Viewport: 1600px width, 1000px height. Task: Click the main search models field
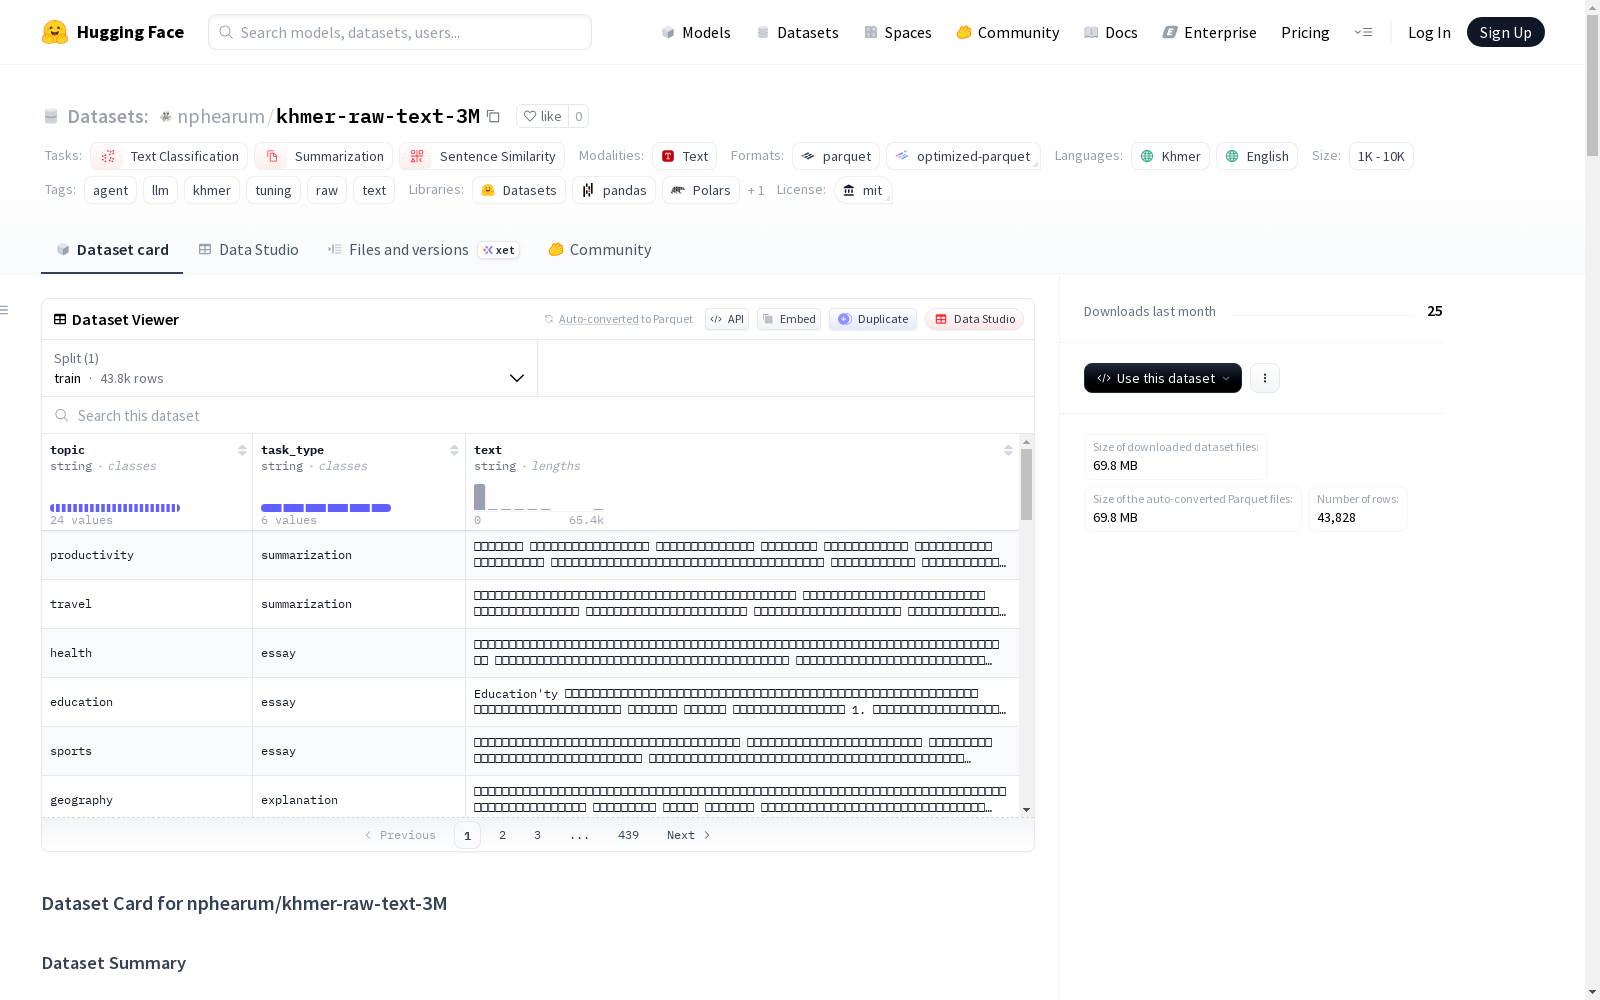coord(400,32)
